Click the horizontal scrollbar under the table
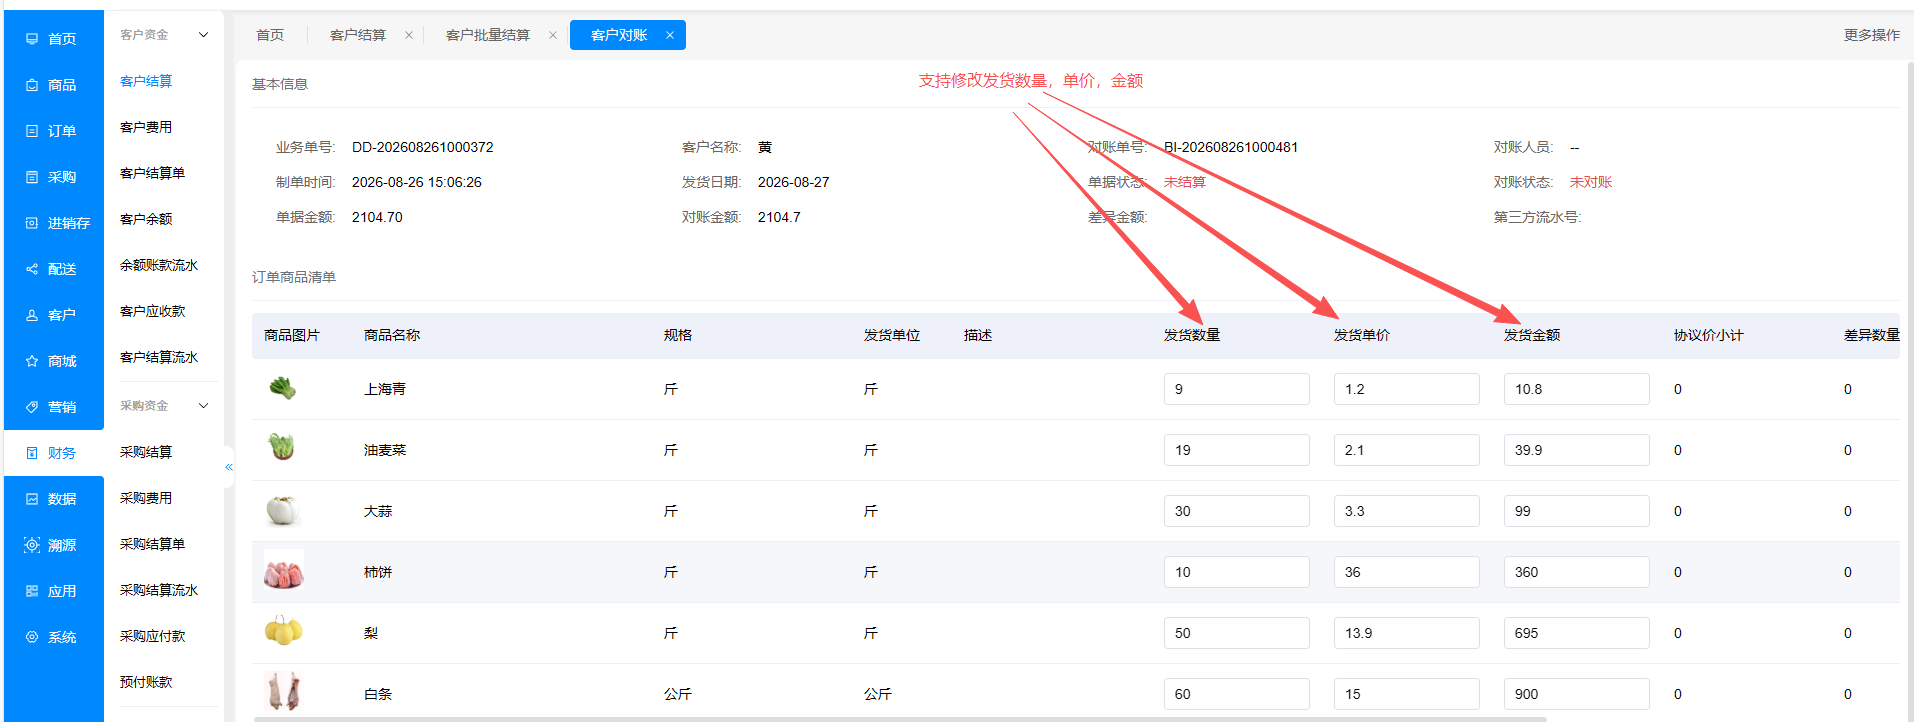Viewport: 1914px width, 722px height. click(900, 718)
